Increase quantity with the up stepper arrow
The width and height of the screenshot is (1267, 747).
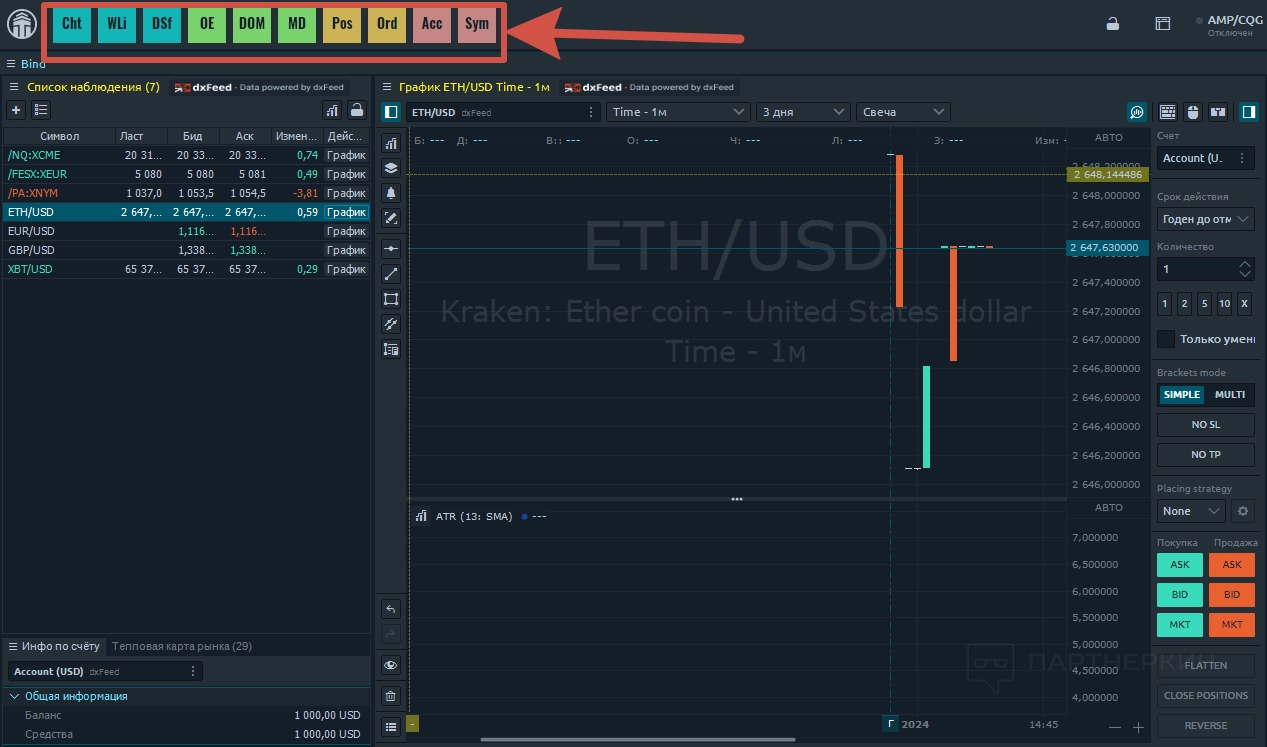pos(1244,264)
